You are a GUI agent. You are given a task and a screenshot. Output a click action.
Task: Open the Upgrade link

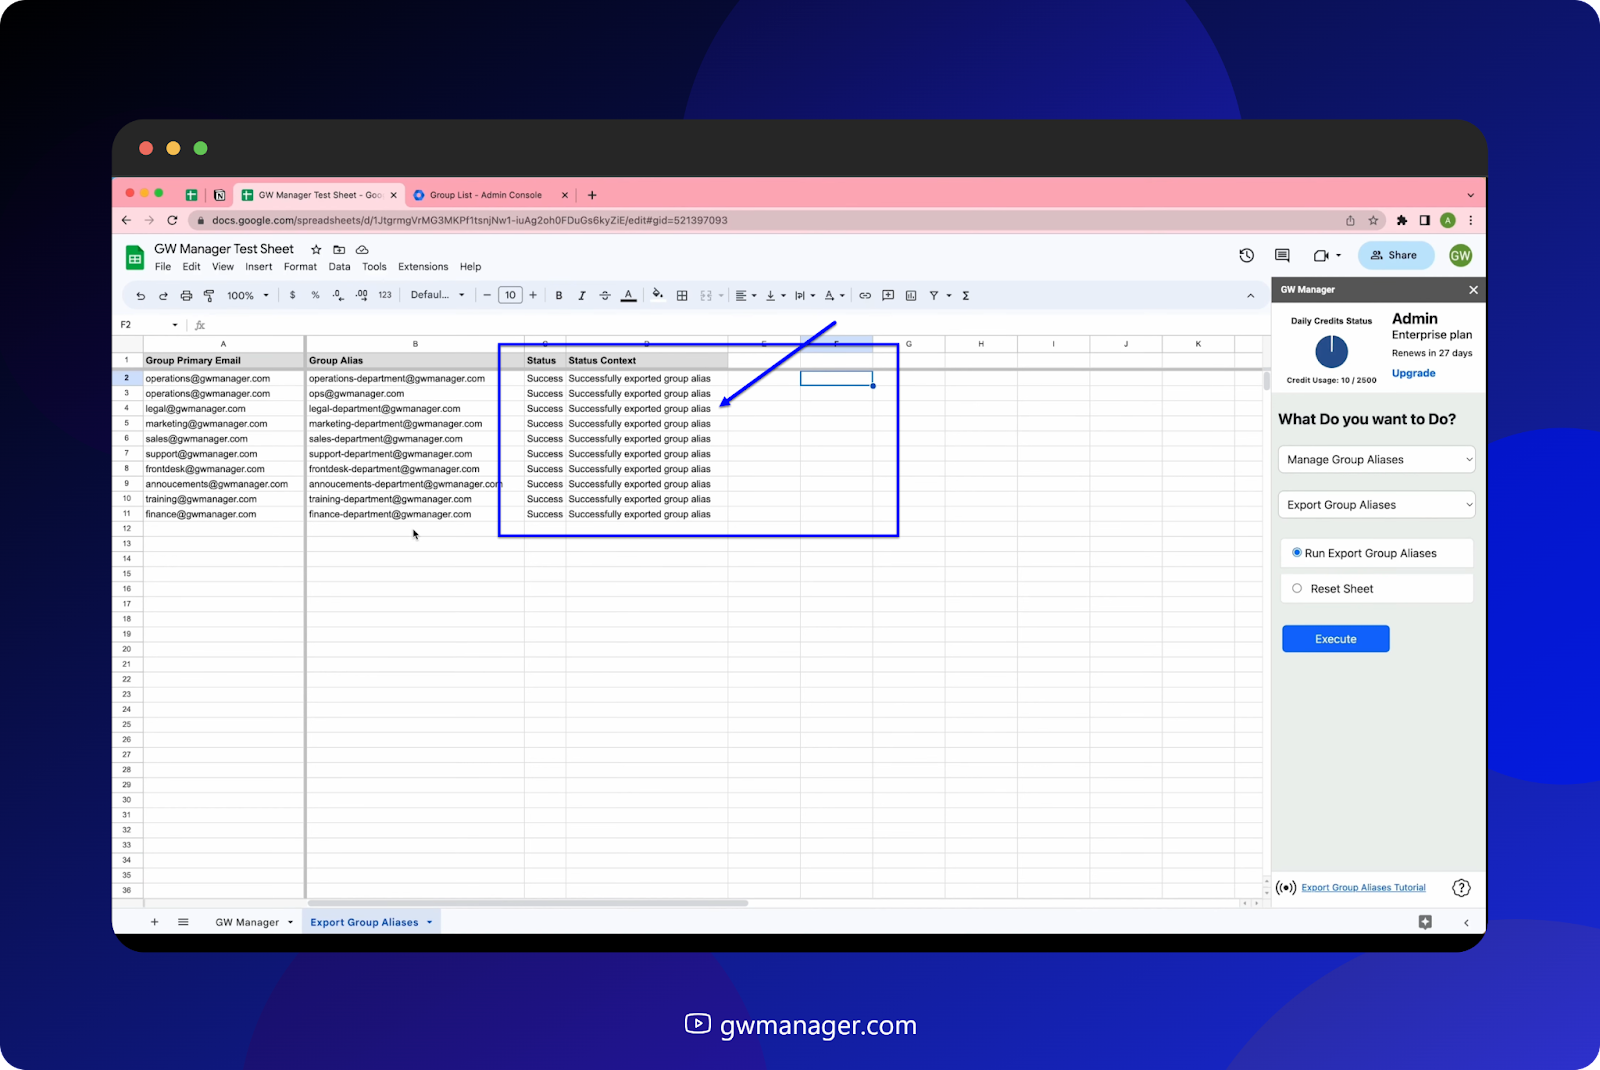point(1413,373)
